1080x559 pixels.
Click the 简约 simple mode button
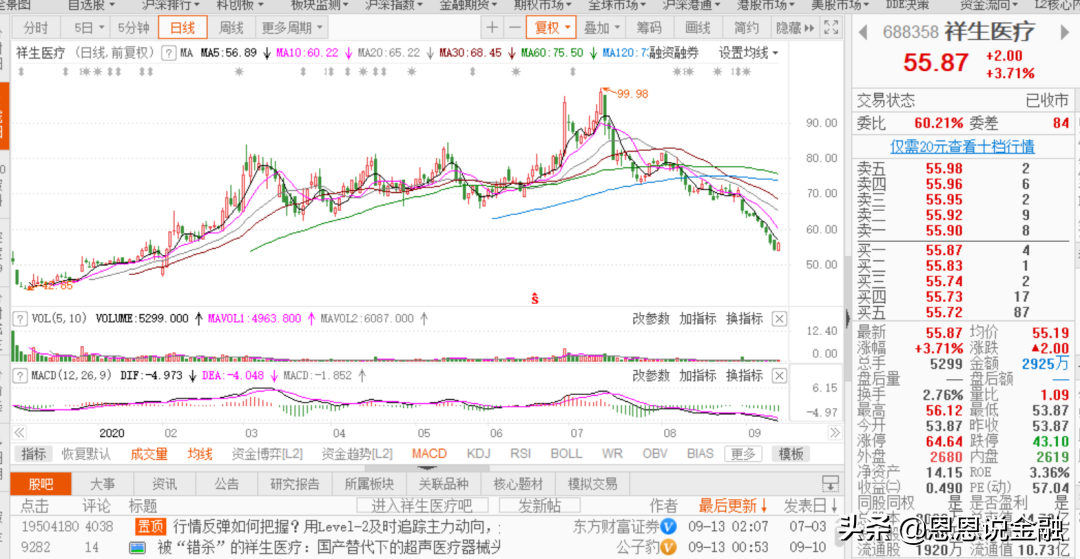tap(747, 28)
